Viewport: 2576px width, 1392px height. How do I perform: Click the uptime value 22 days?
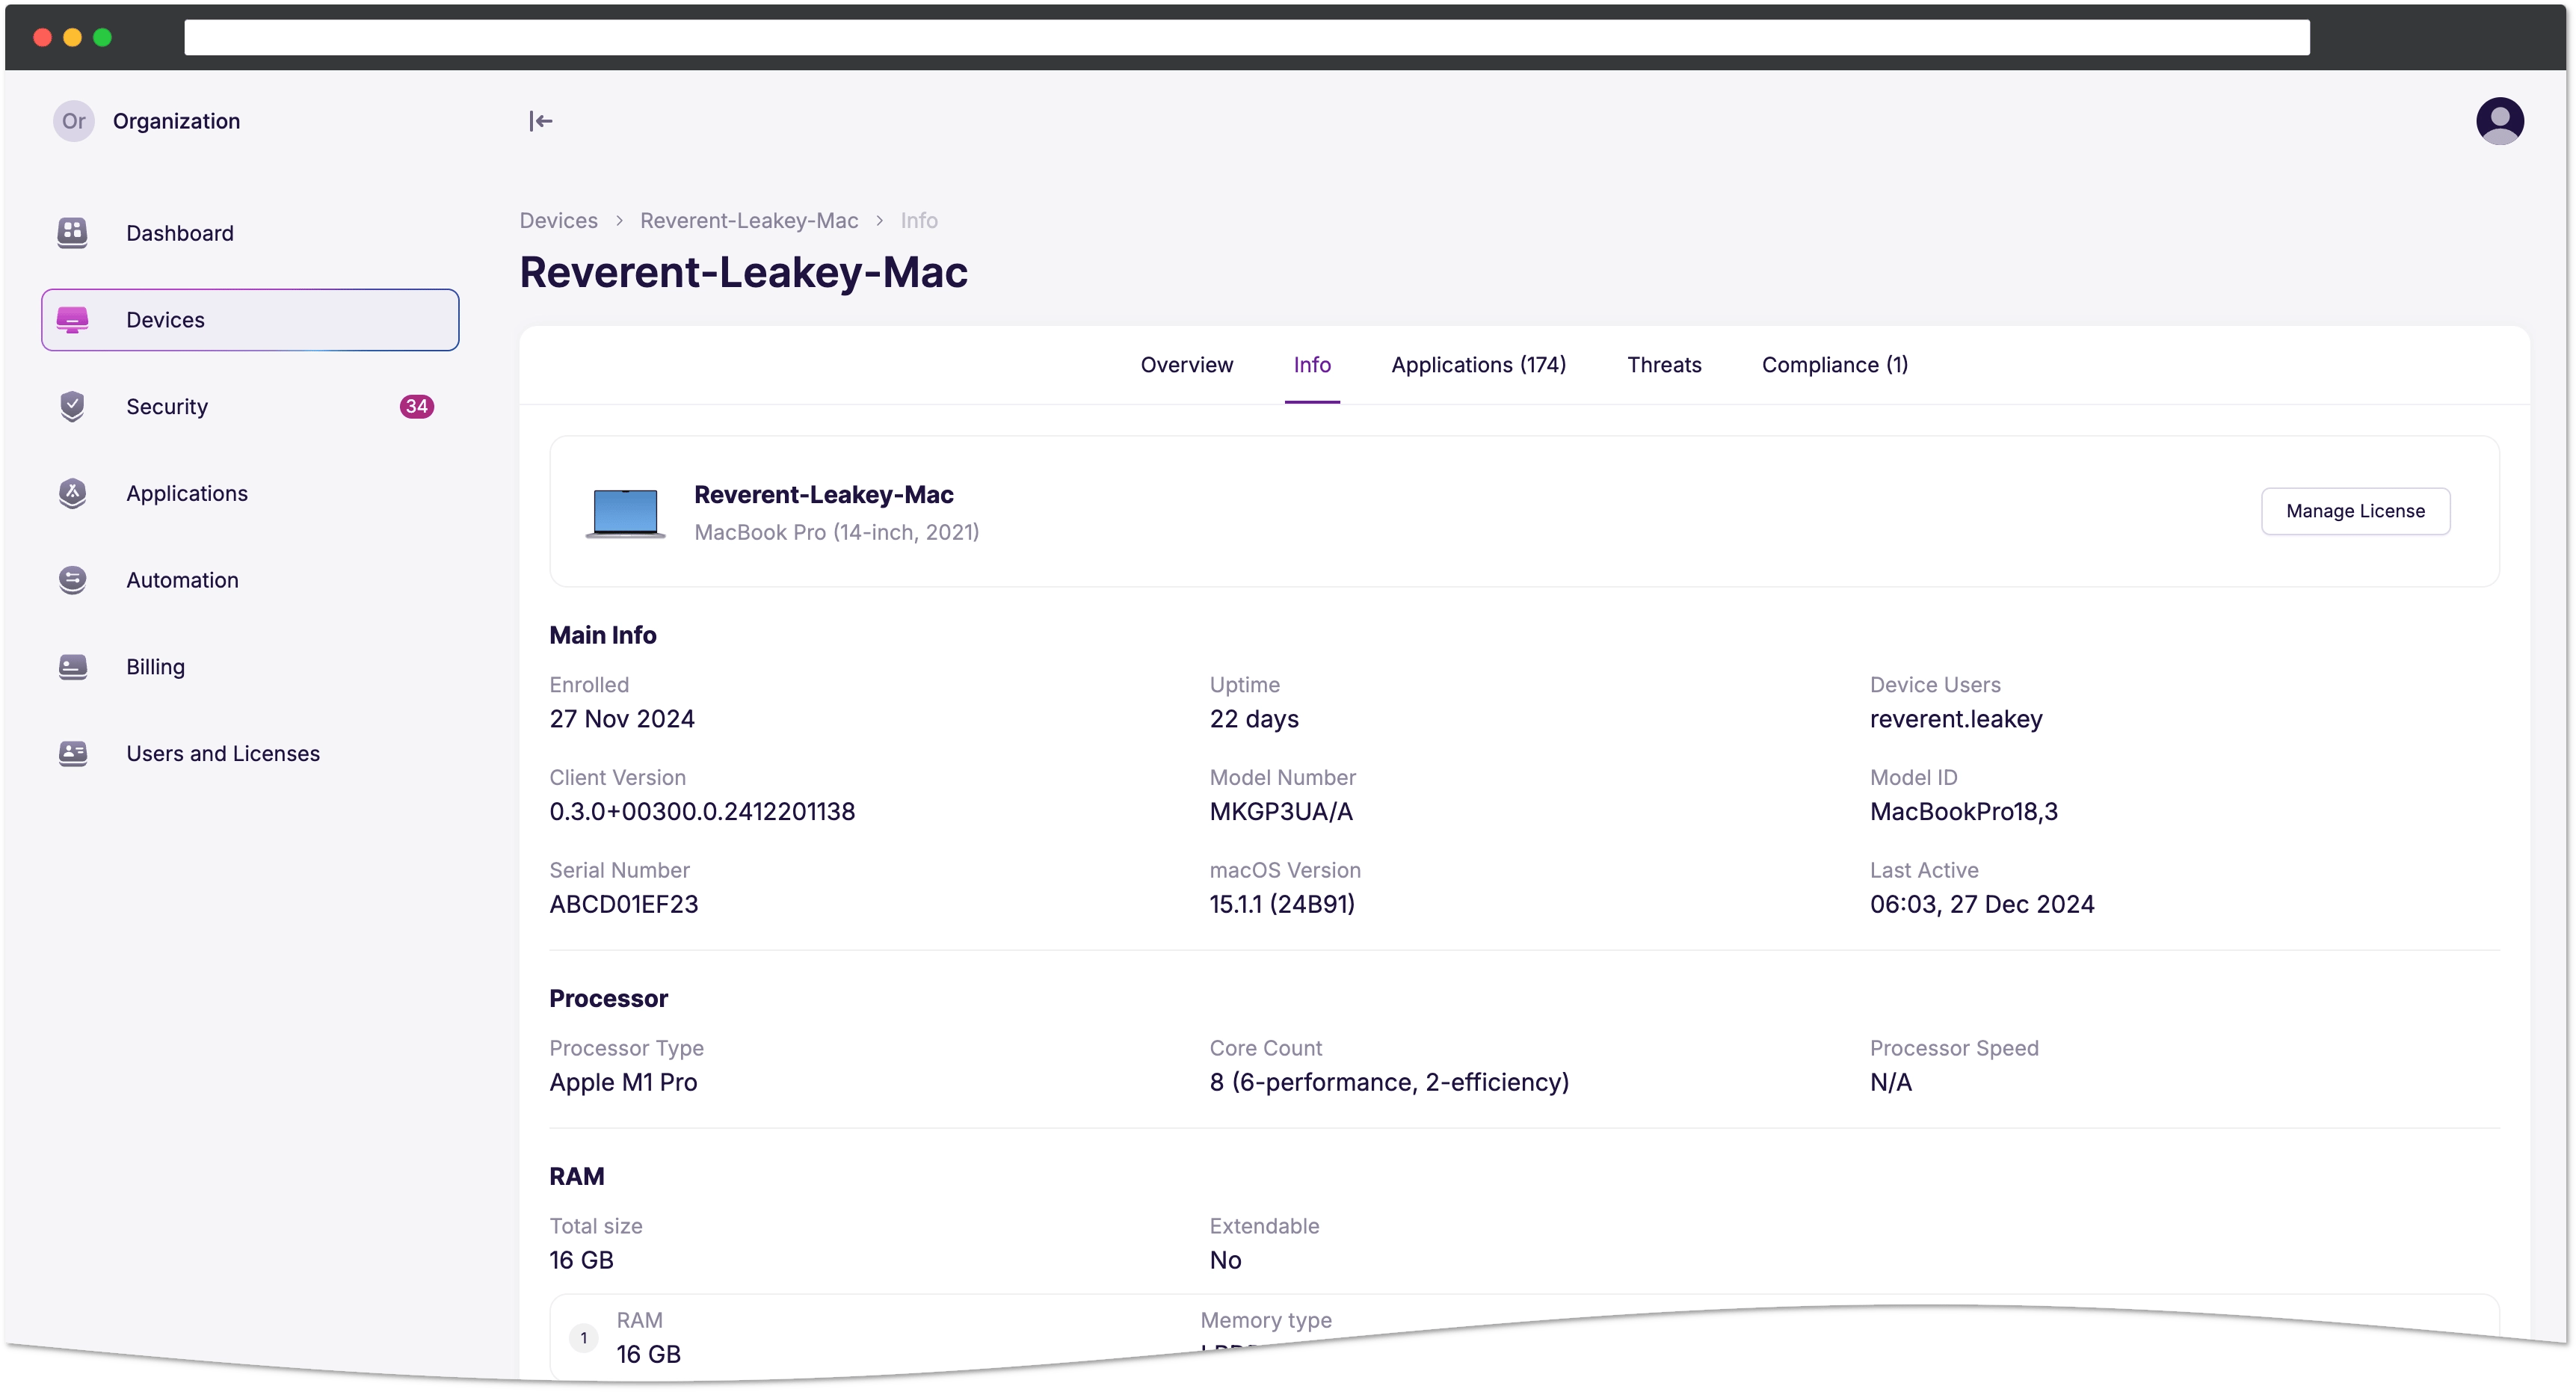(1254, 719)
